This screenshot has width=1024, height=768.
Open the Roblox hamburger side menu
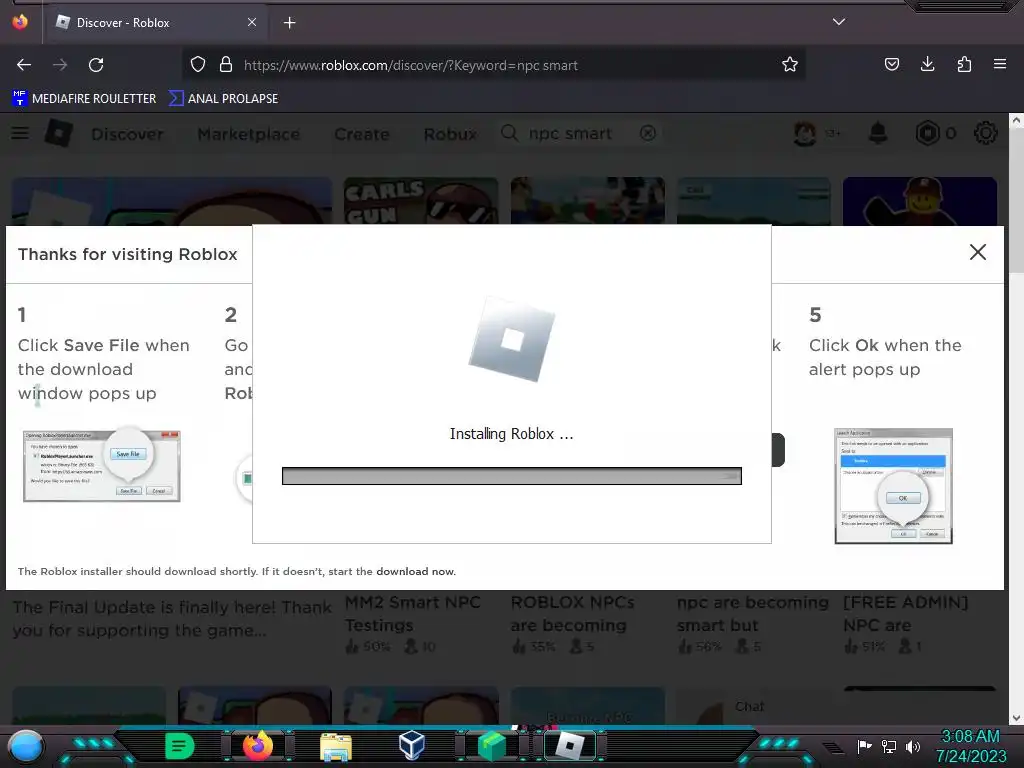point(20,133)
